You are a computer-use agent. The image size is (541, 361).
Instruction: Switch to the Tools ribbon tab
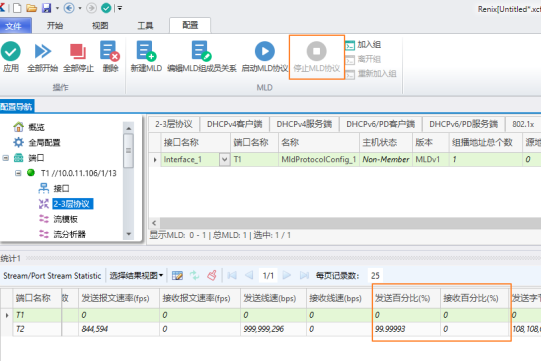pyautogui.click(x=145, y=26)
